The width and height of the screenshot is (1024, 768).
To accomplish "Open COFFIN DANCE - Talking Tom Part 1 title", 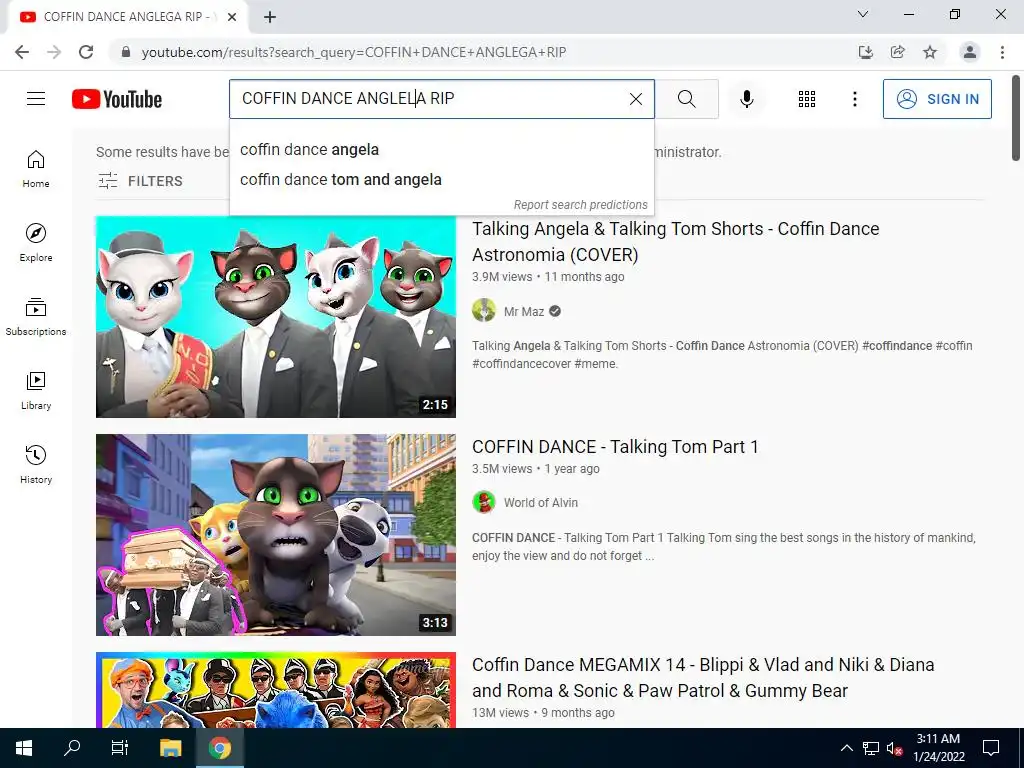I will [615, 447].
